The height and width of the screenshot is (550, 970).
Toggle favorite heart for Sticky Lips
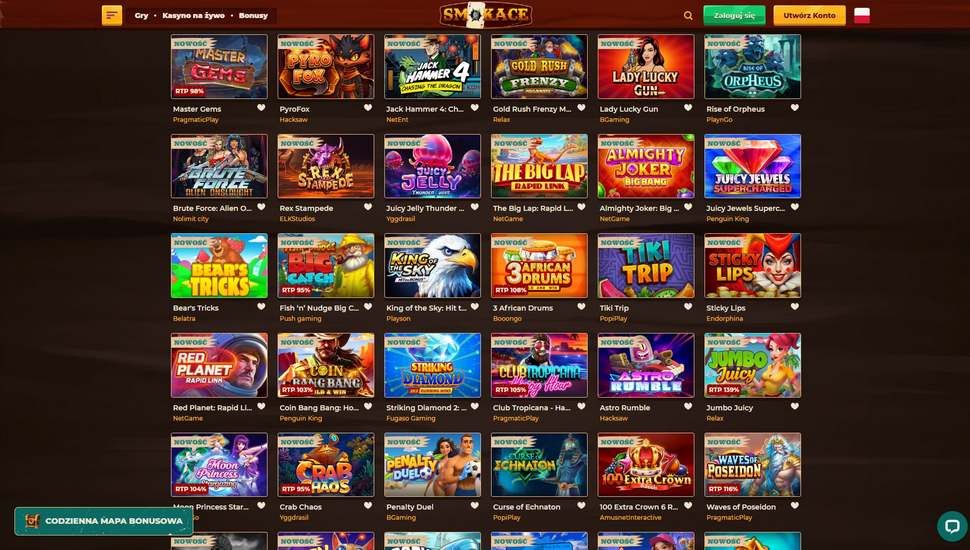coord(795,307)
